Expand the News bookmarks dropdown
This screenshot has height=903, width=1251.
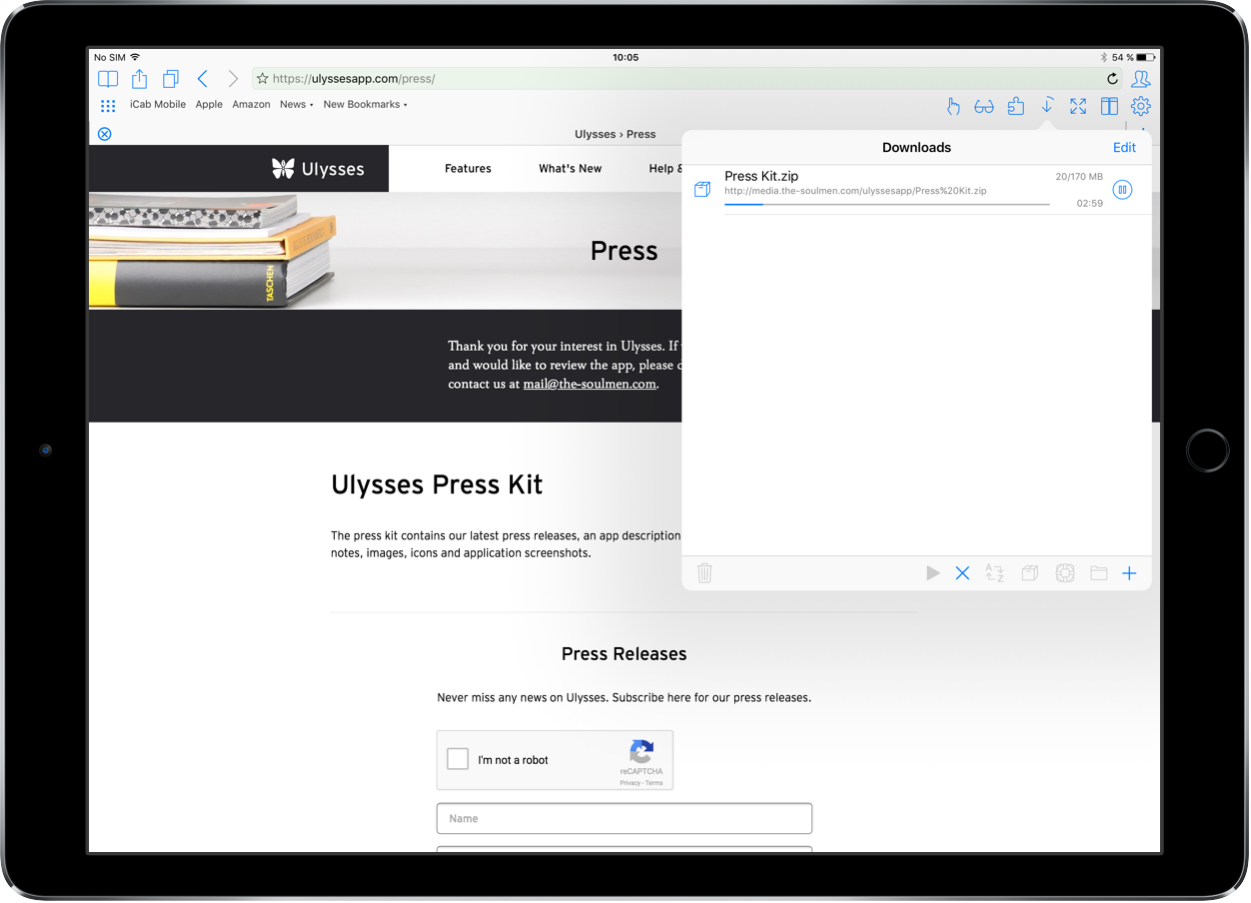pyautogui.click(x=297, y=104)
